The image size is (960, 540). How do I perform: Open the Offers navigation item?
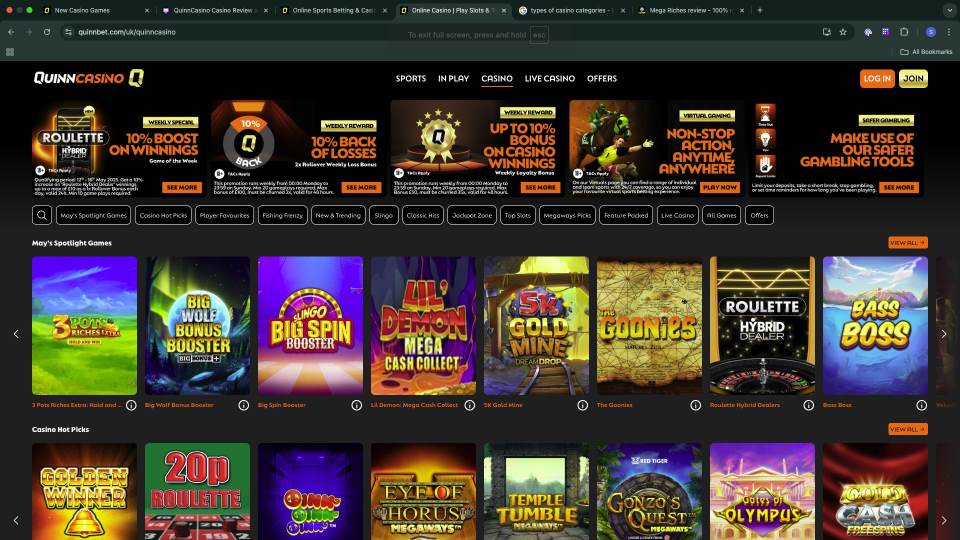(602, 78)
